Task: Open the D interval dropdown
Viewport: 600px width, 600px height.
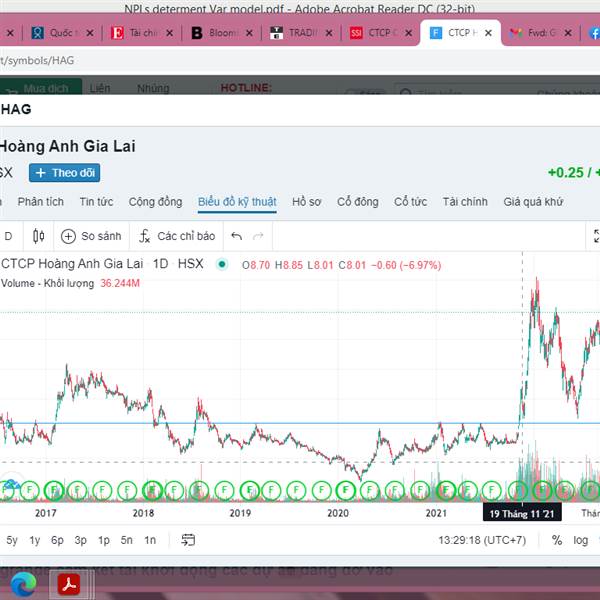Action: (8, 236)
